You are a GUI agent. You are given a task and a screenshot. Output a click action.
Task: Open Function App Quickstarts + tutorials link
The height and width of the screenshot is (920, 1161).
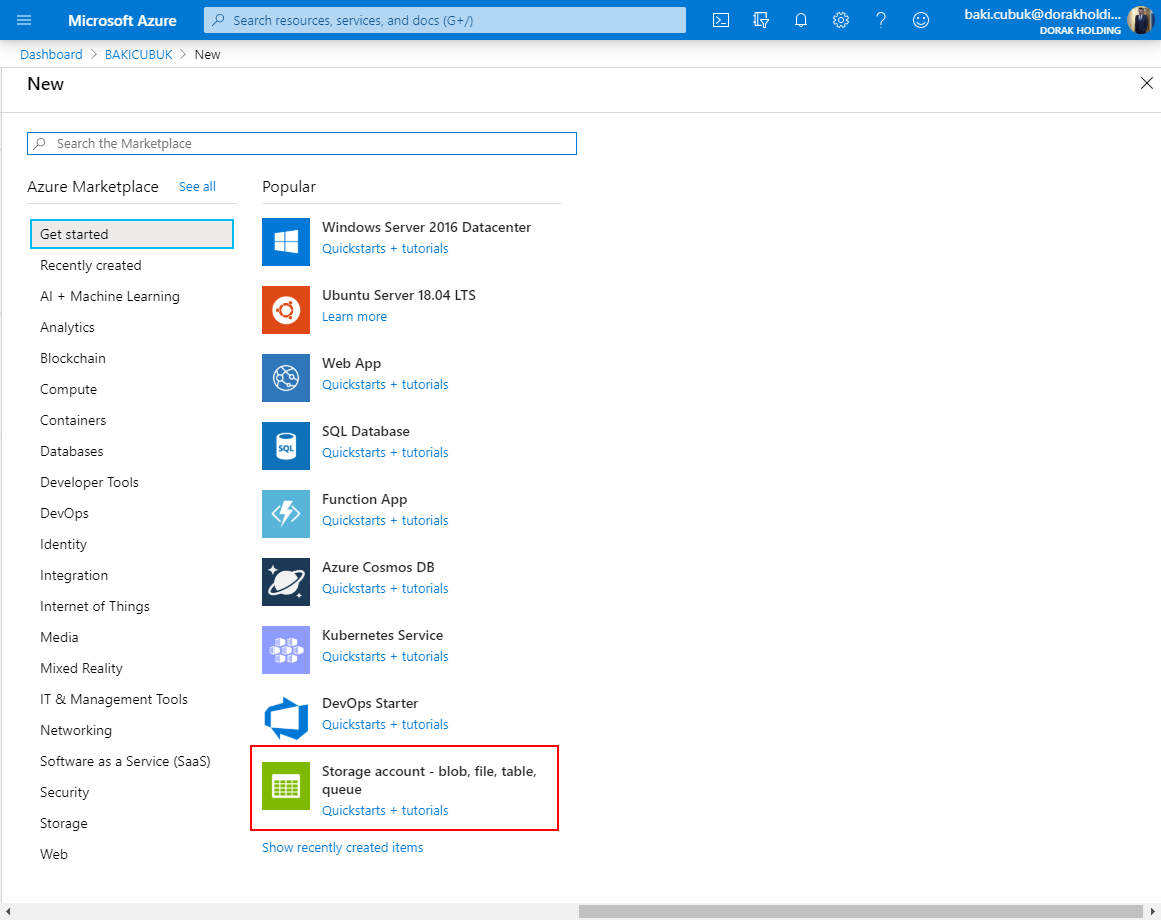click(x=385, y=521)
